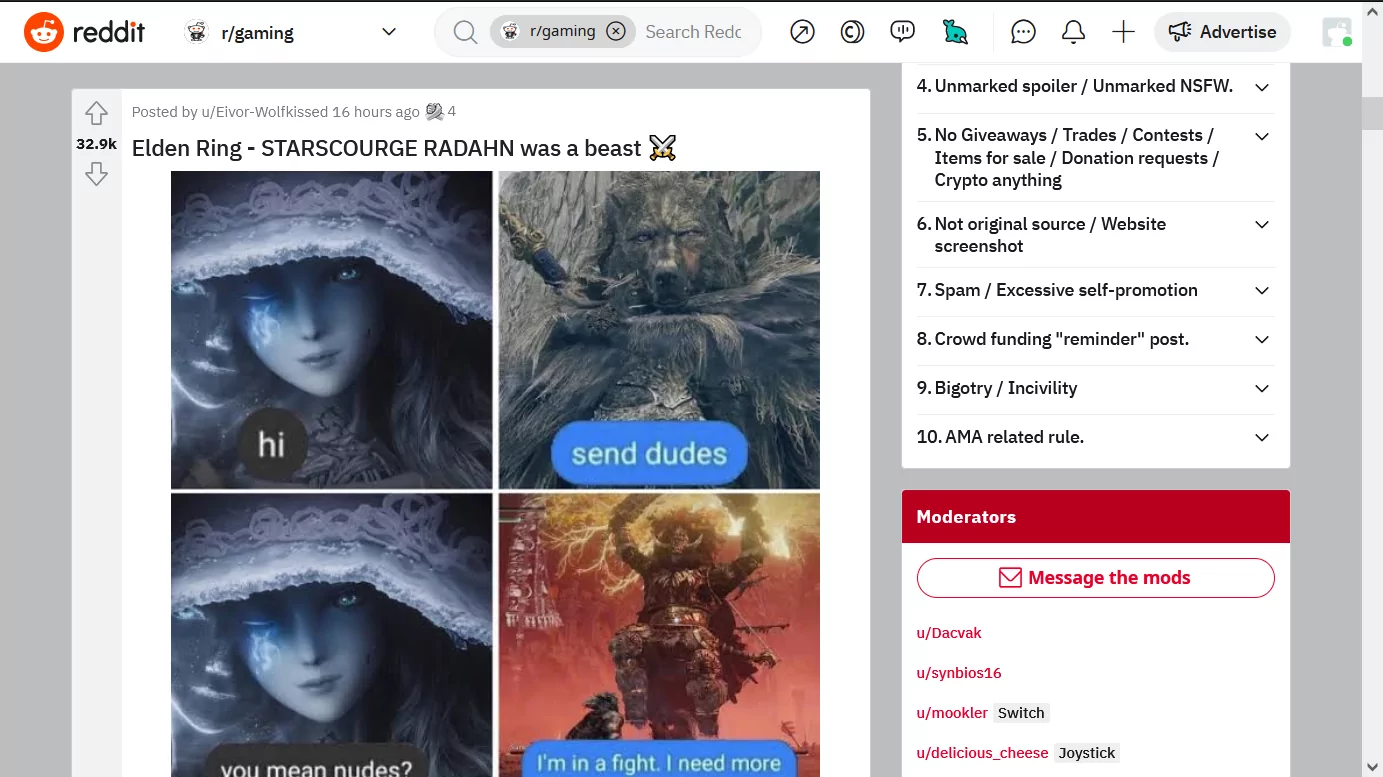Remove the r/gaming filter from search

click(616, 31)
